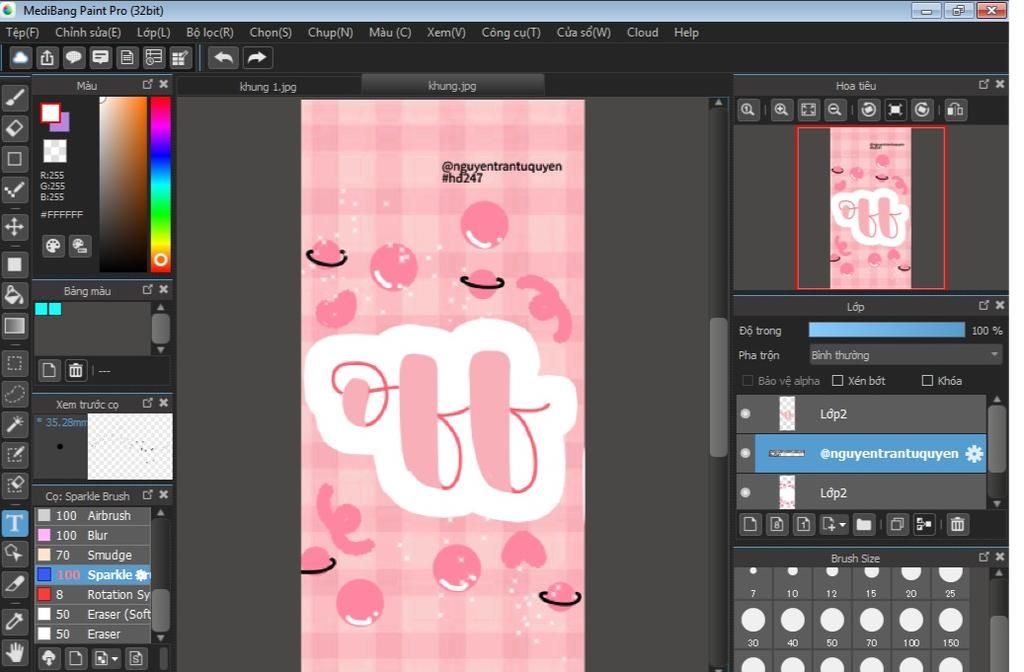1024x672 pixels.
Task: Hide the top Lớp2 layer
Action: pos(745,414)
